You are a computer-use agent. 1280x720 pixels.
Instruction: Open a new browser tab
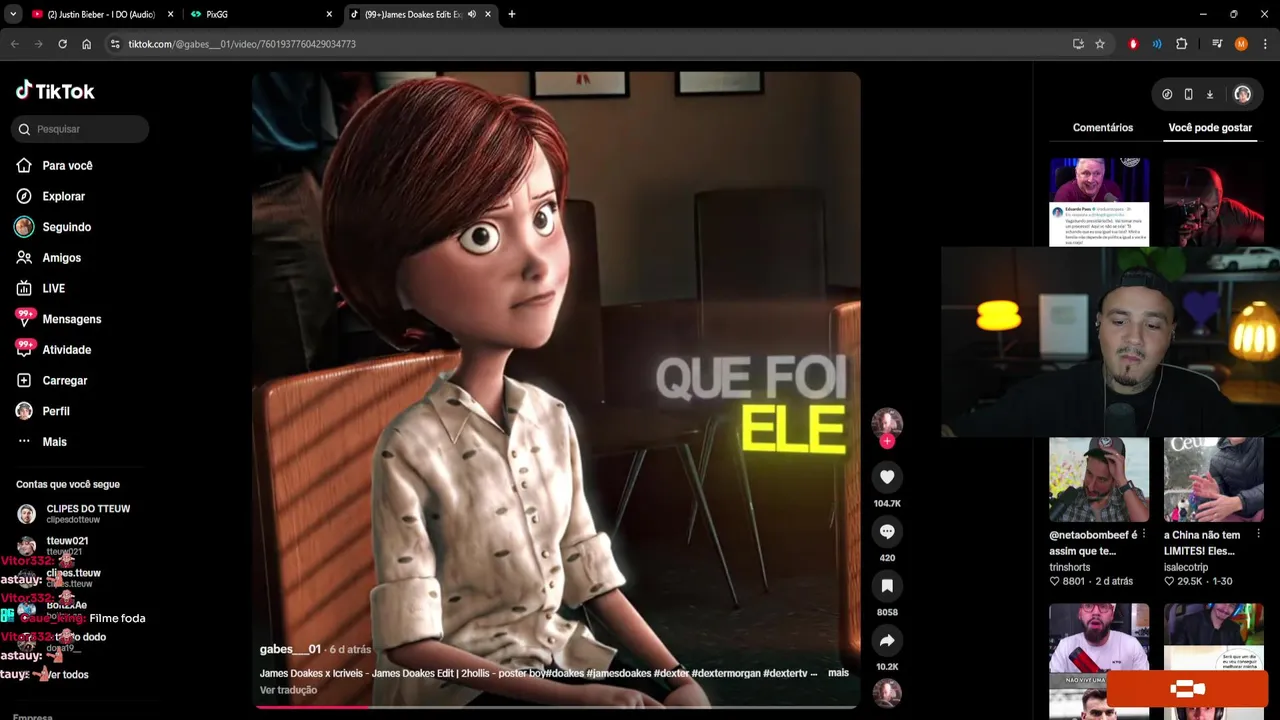tap(512, 14)
